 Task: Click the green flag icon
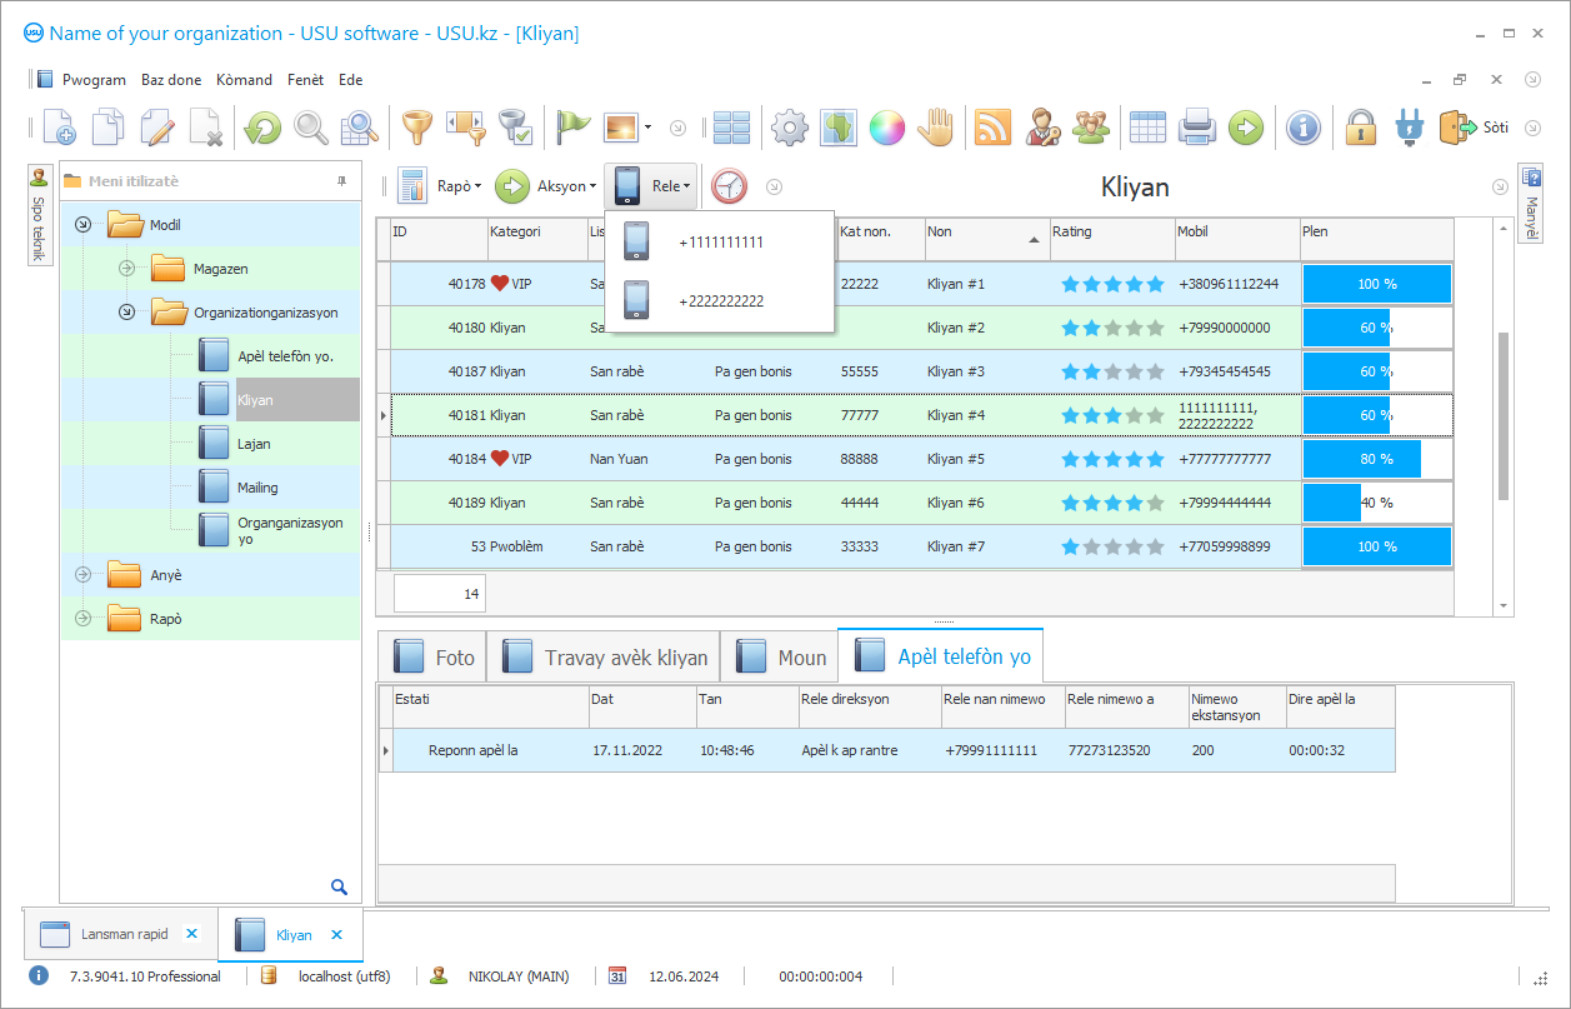(573, 128)
